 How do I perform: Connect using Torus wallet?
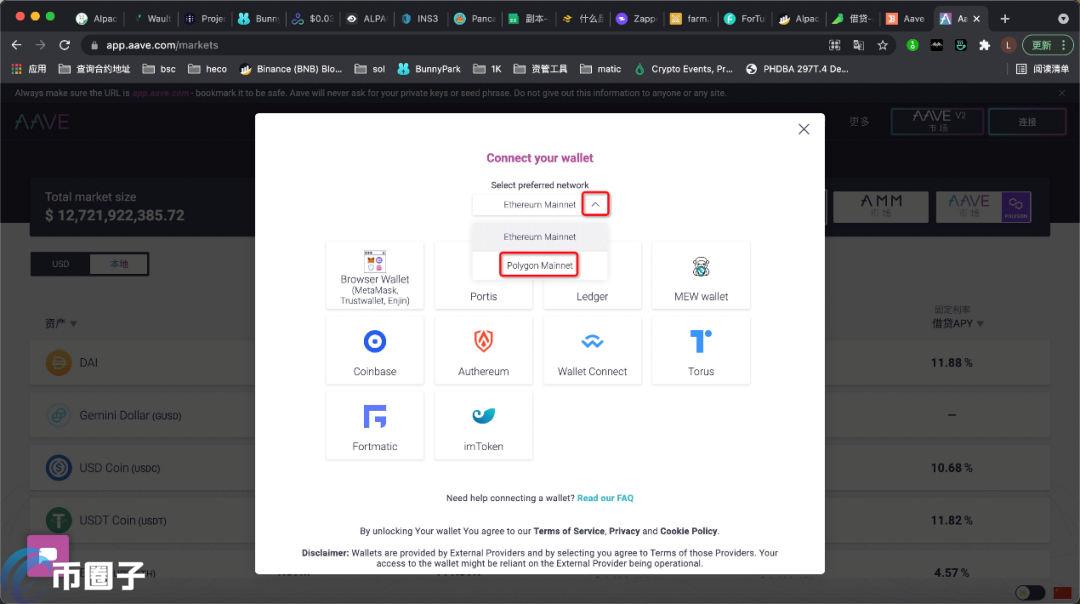click(700, 351)
